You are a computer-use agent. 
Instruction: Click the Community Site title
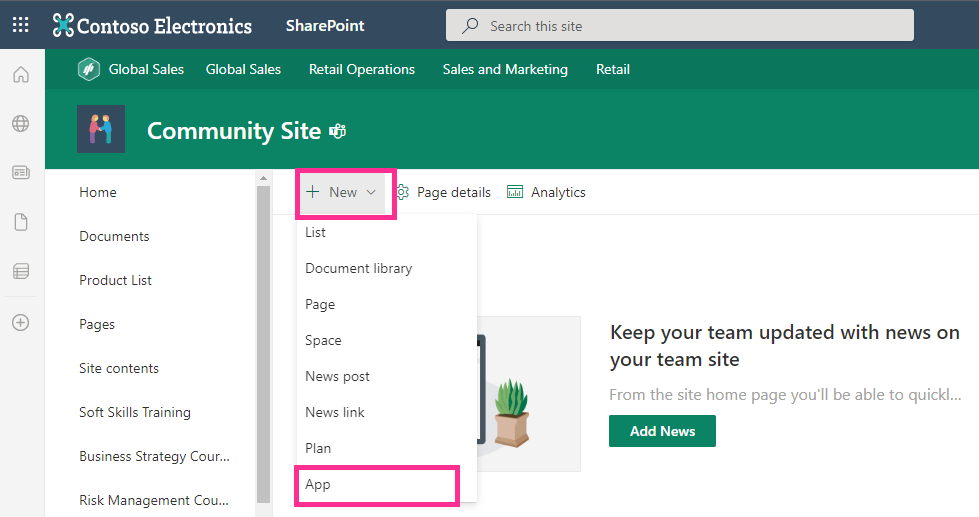tap(234, 131)
